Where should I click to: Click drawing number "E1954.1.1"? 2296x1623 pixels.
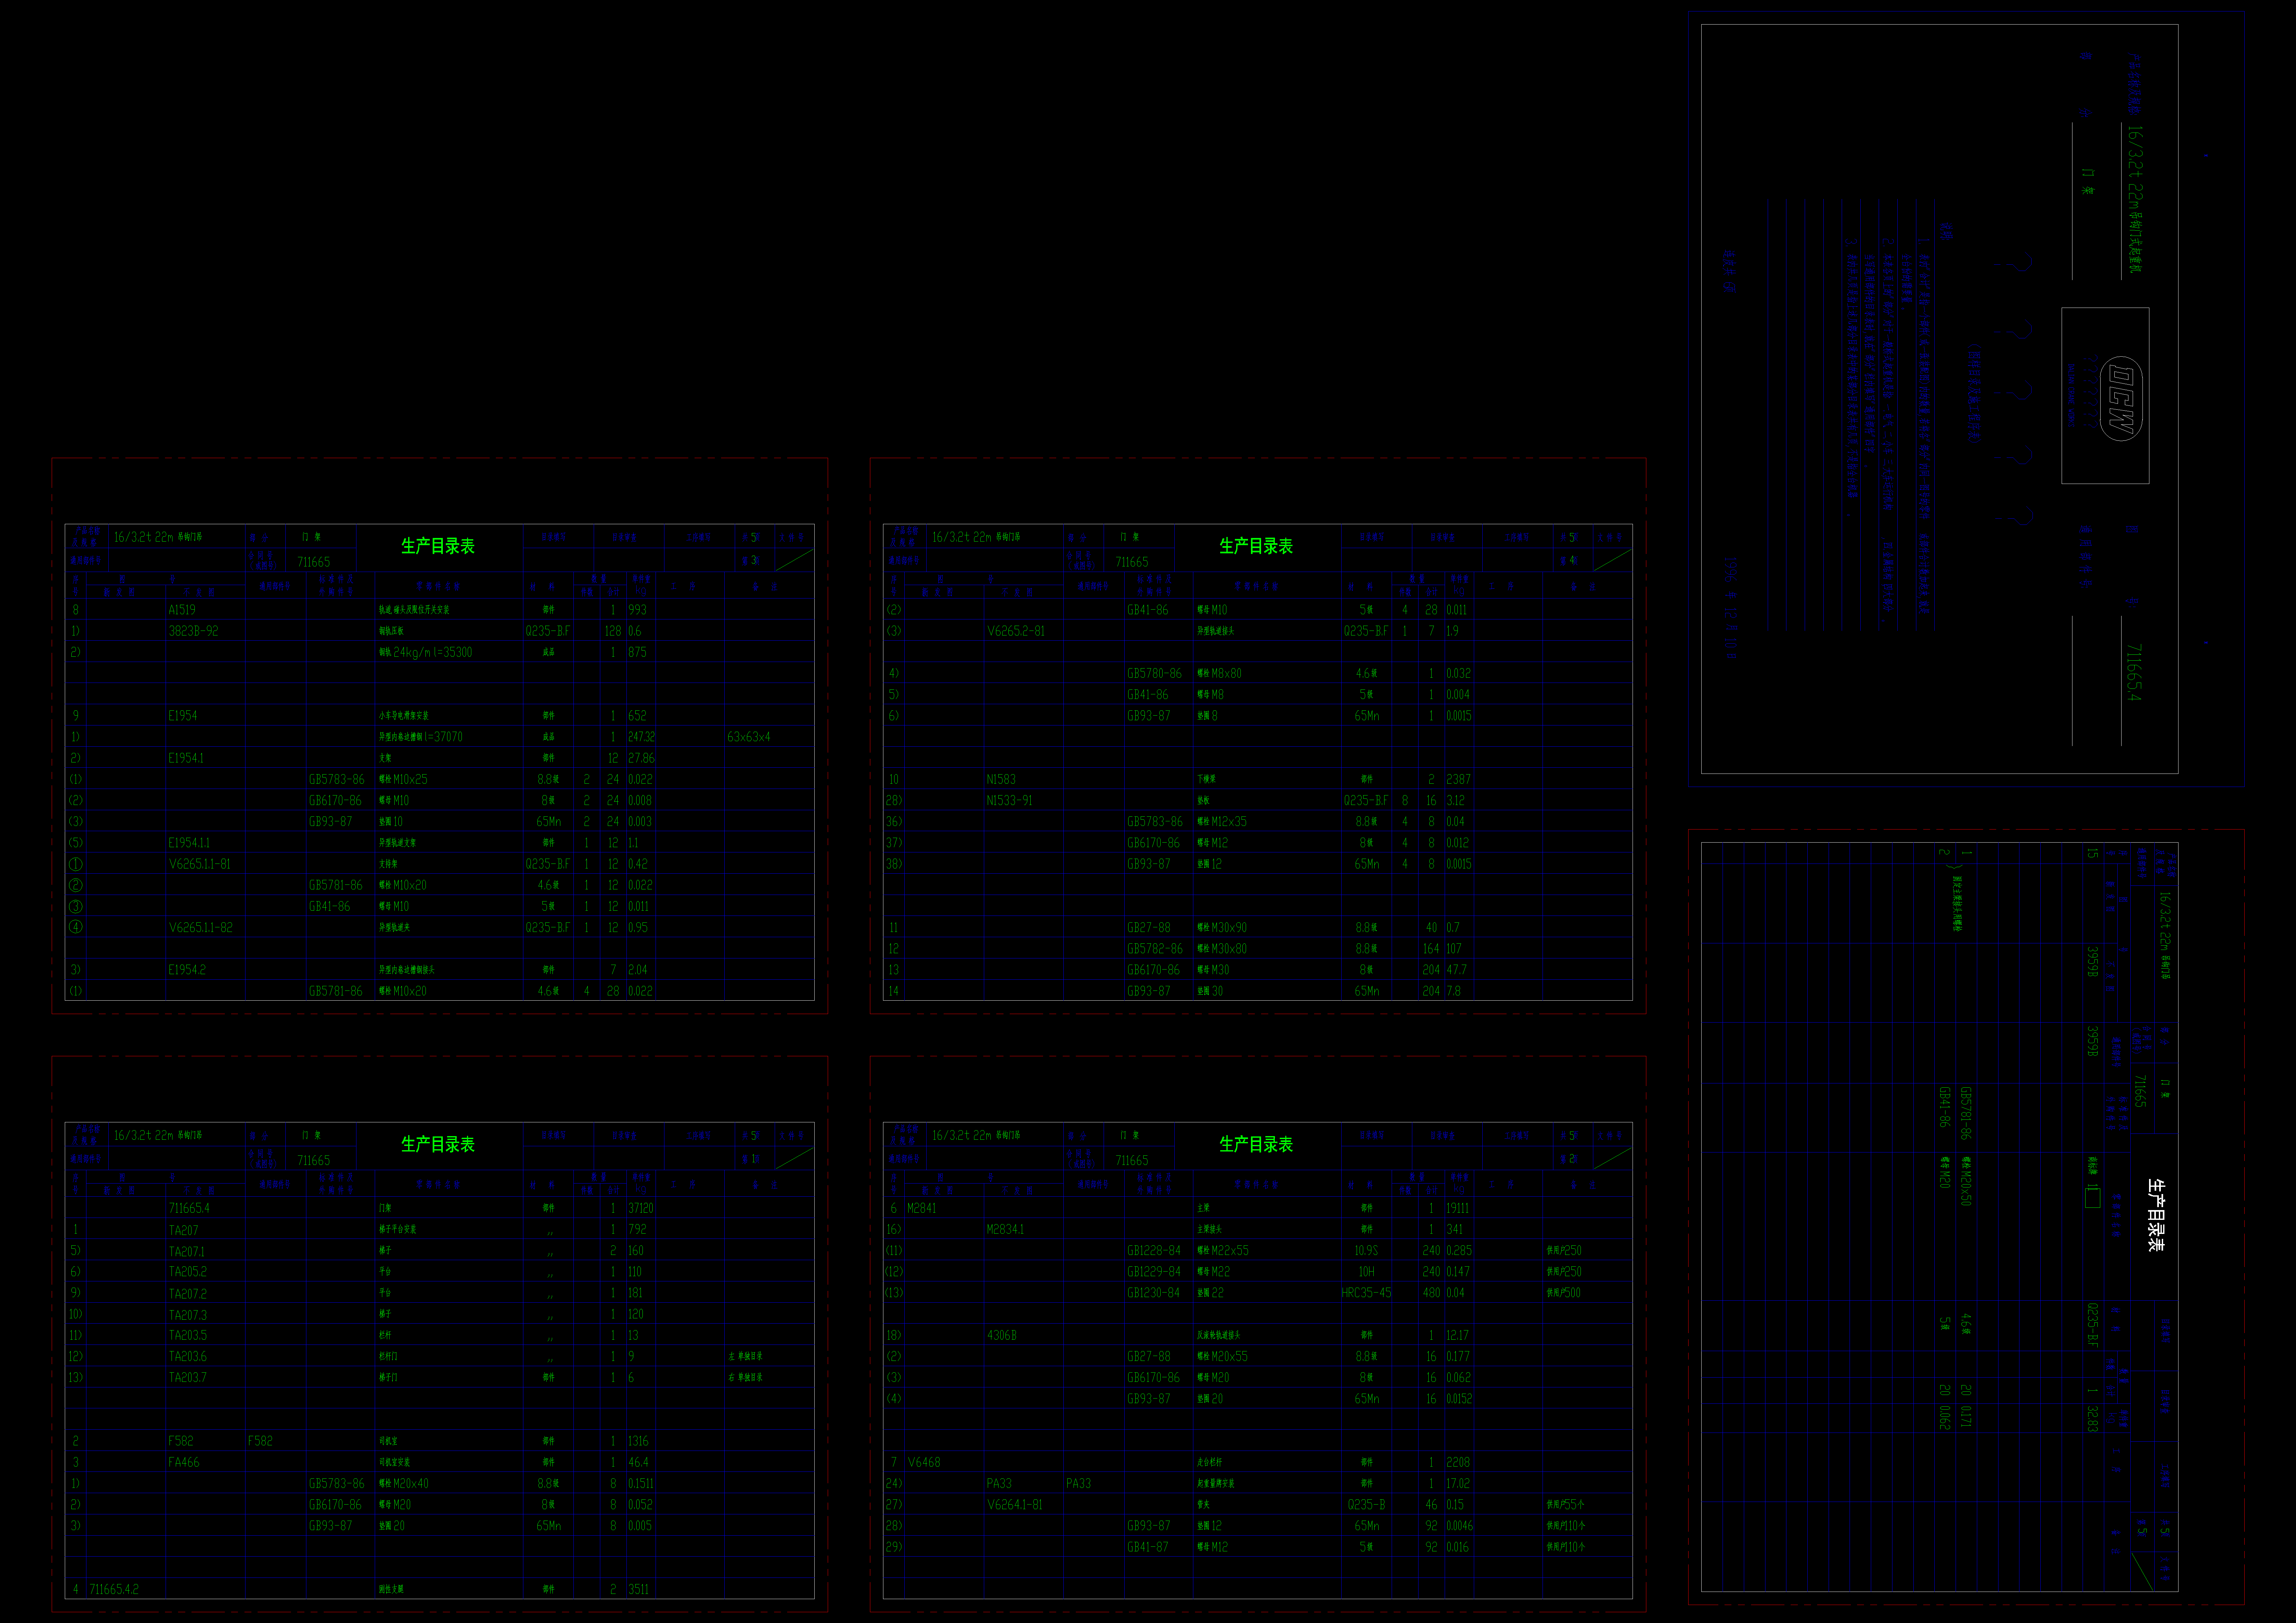(x=189, y=843)
